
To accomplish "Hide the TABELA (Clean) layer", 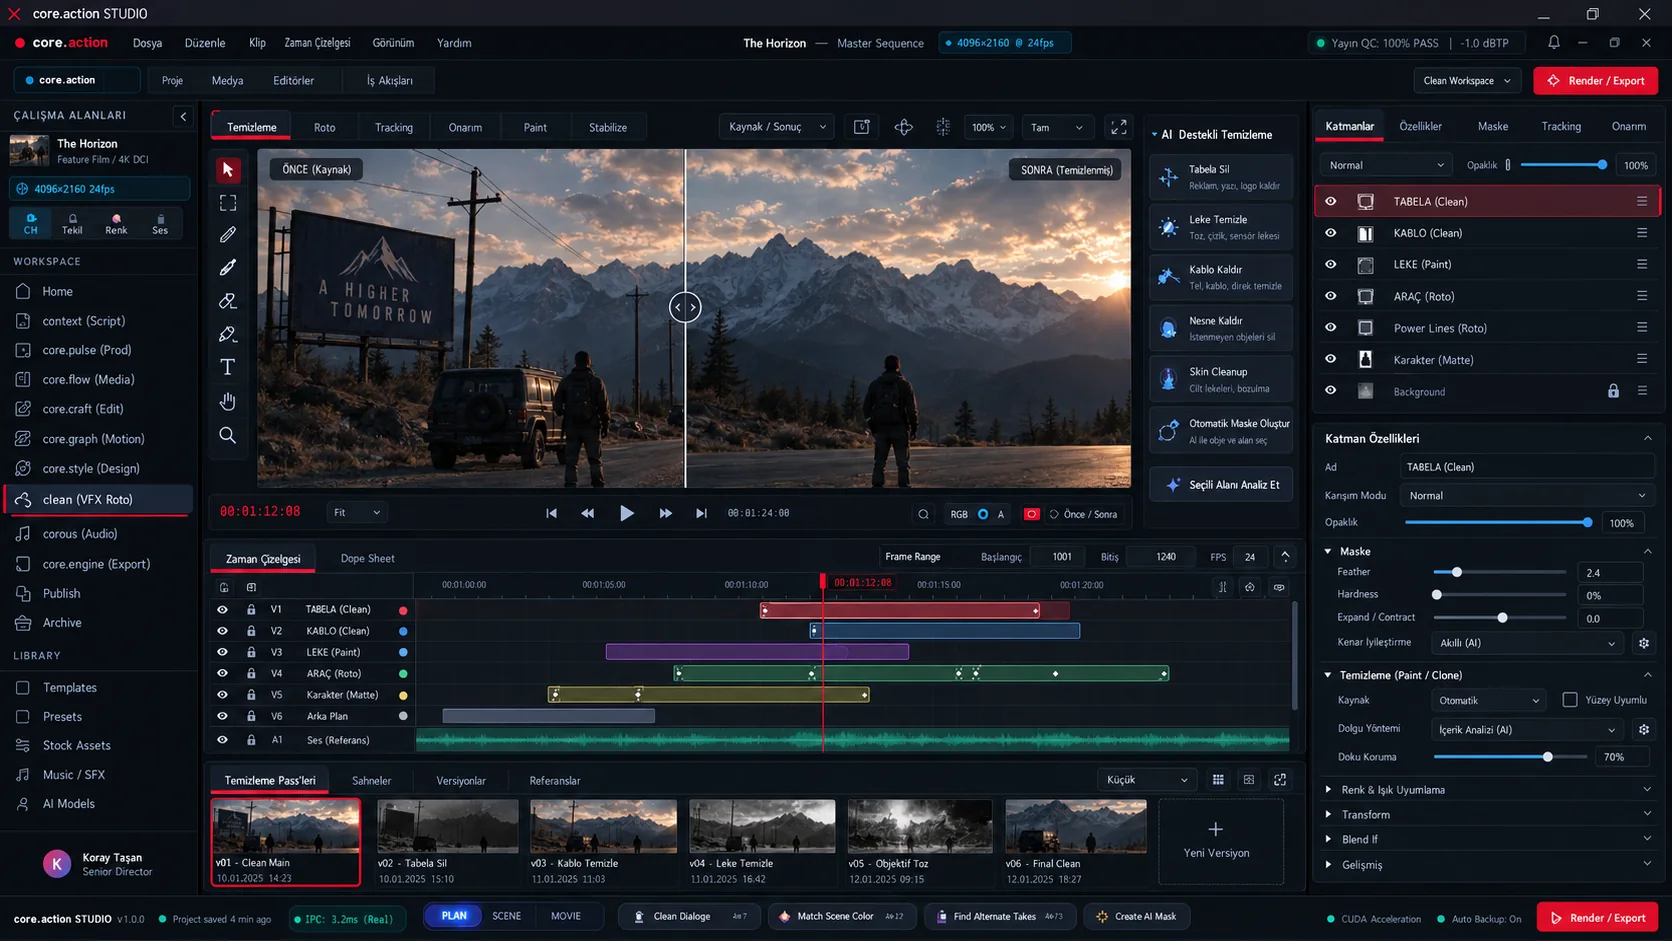I will click(1331, 201).
